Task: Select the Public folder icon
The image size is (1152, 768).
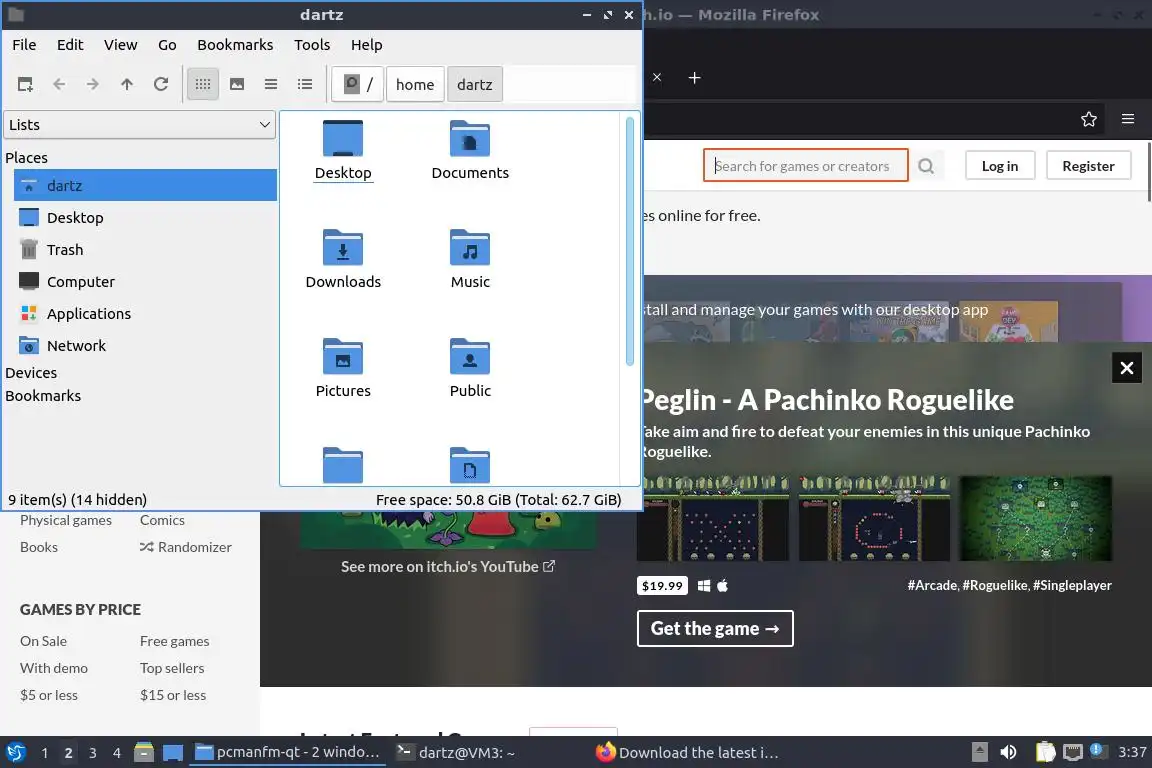Action: click(470, 356)
